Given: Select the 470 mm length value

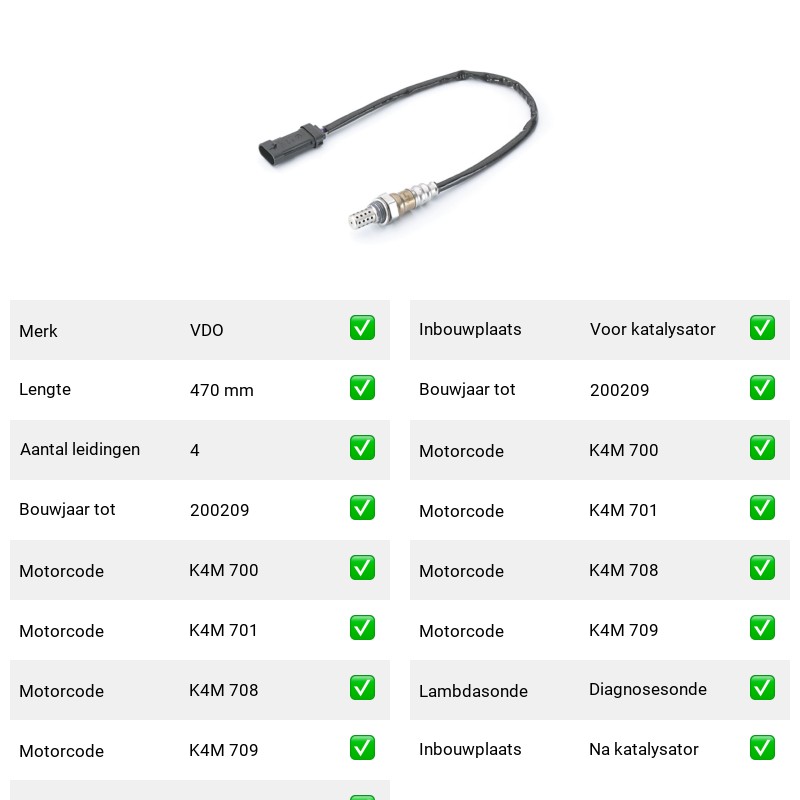Looking at the screenshot, I should coord(221,390).
